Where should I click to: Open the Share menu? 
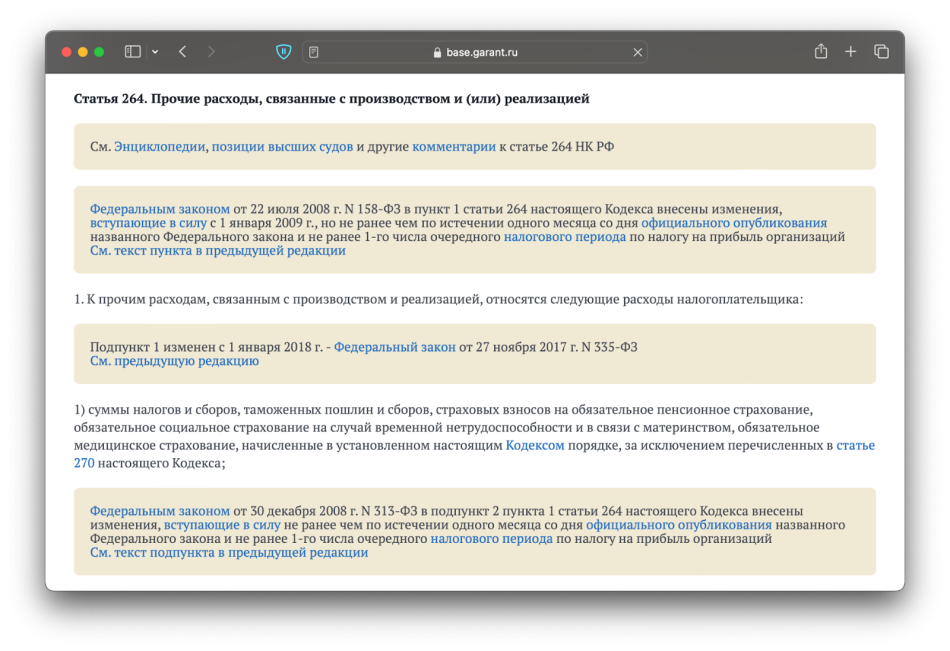(x=820, y=52)
